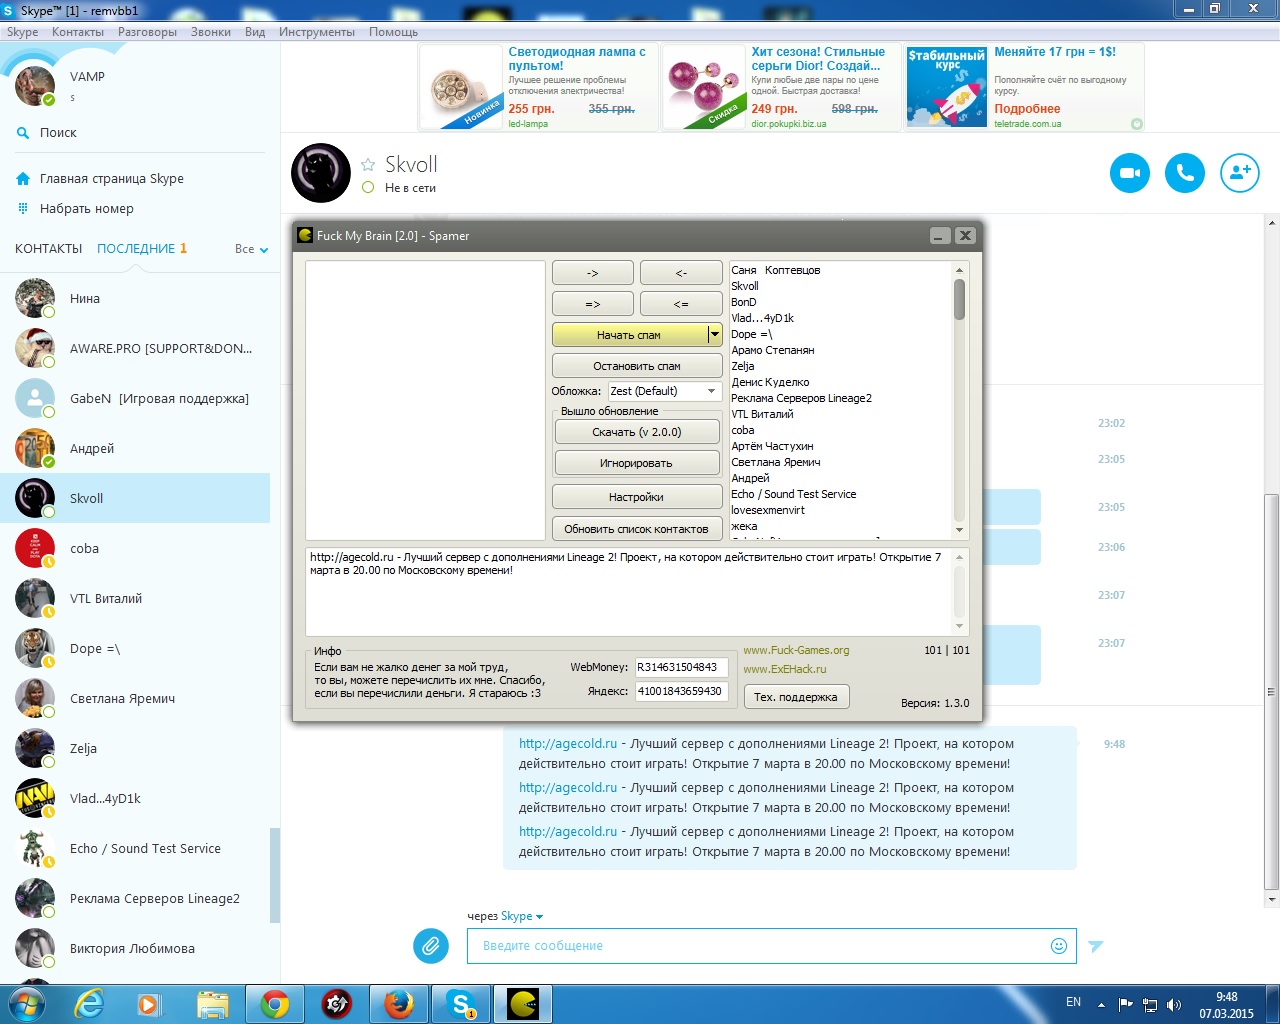Click Обновить список контактов button
The height and width of the screenshot is (1024, 1280).
point(637,529)
